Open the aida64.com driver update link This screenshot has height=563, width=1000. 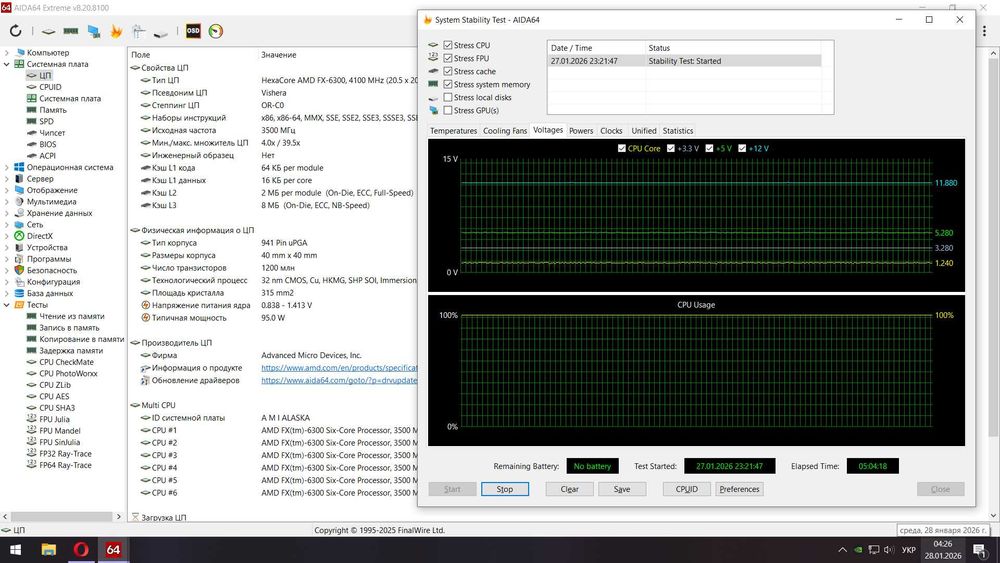click(339, 381)
